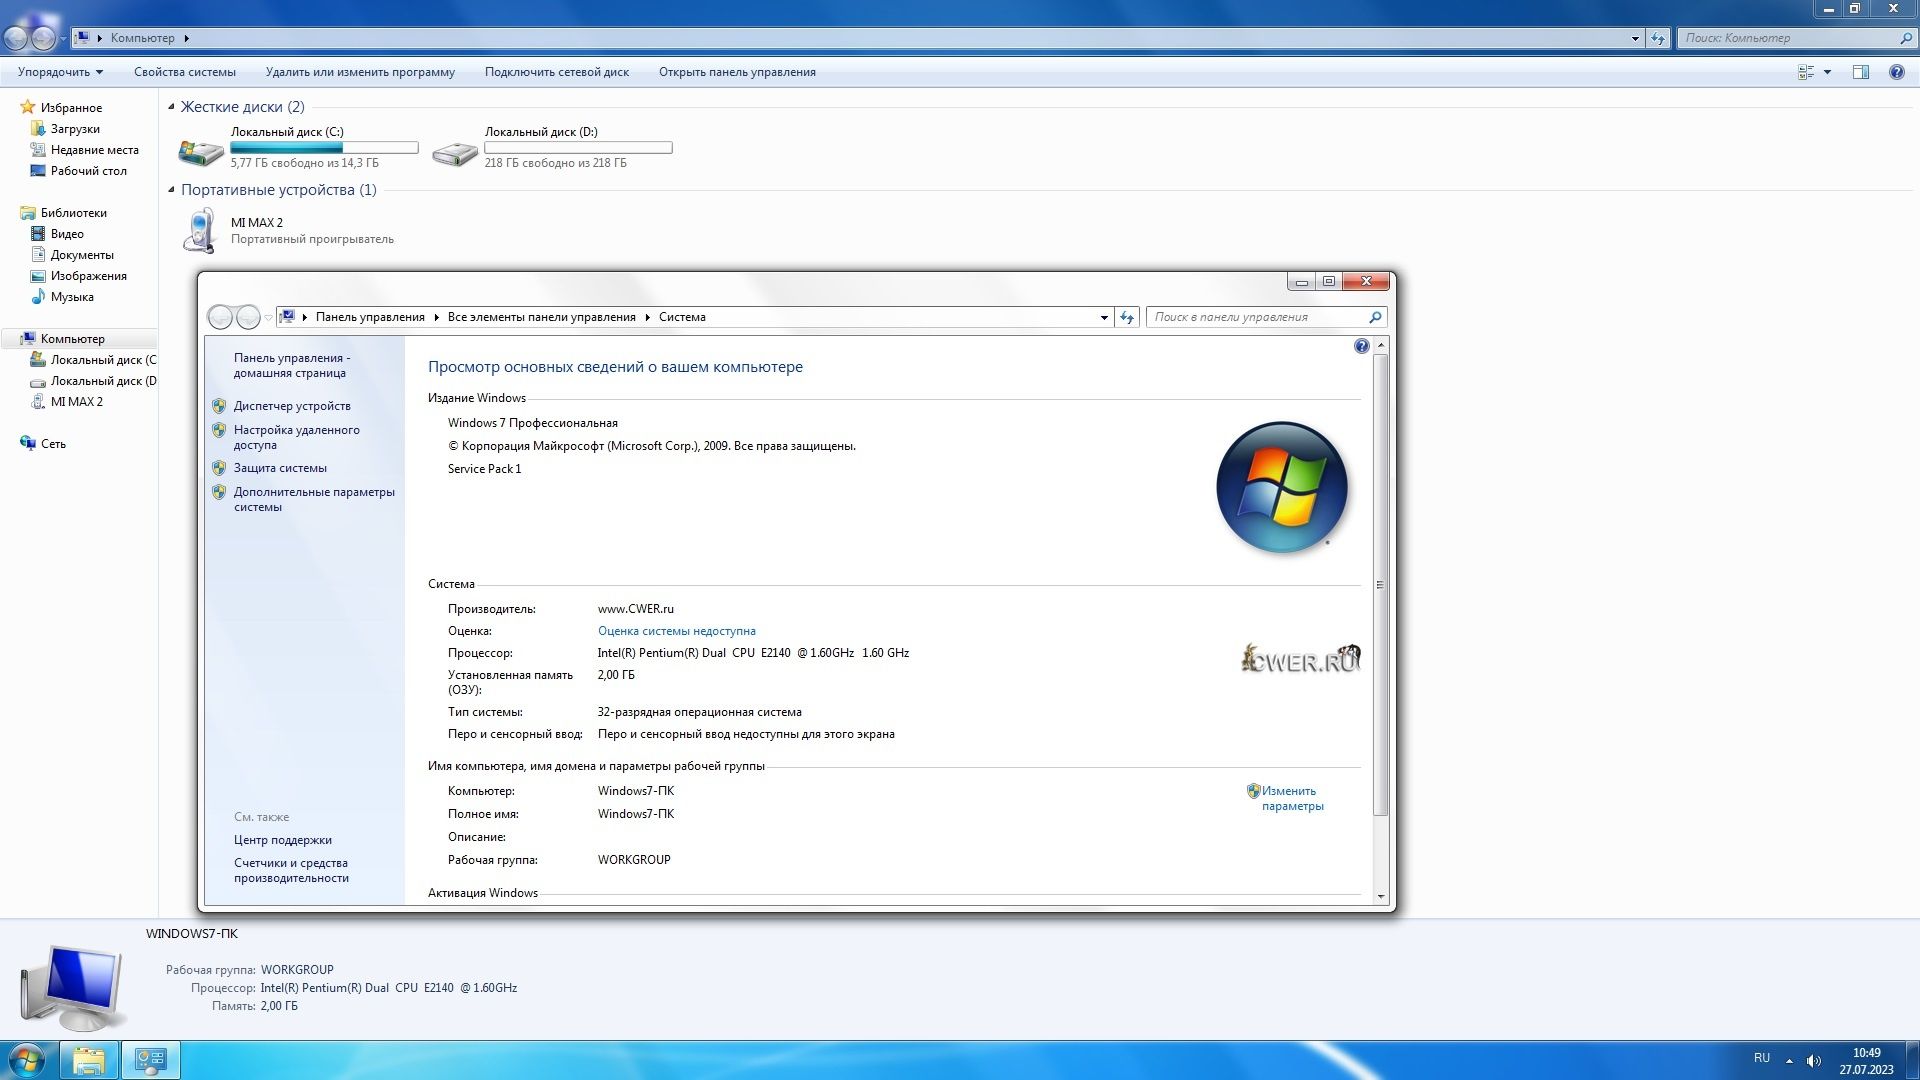The image size is (1920, 1080).
Task: Refresh the Explorer address bar
Action: pos(1658,39)
